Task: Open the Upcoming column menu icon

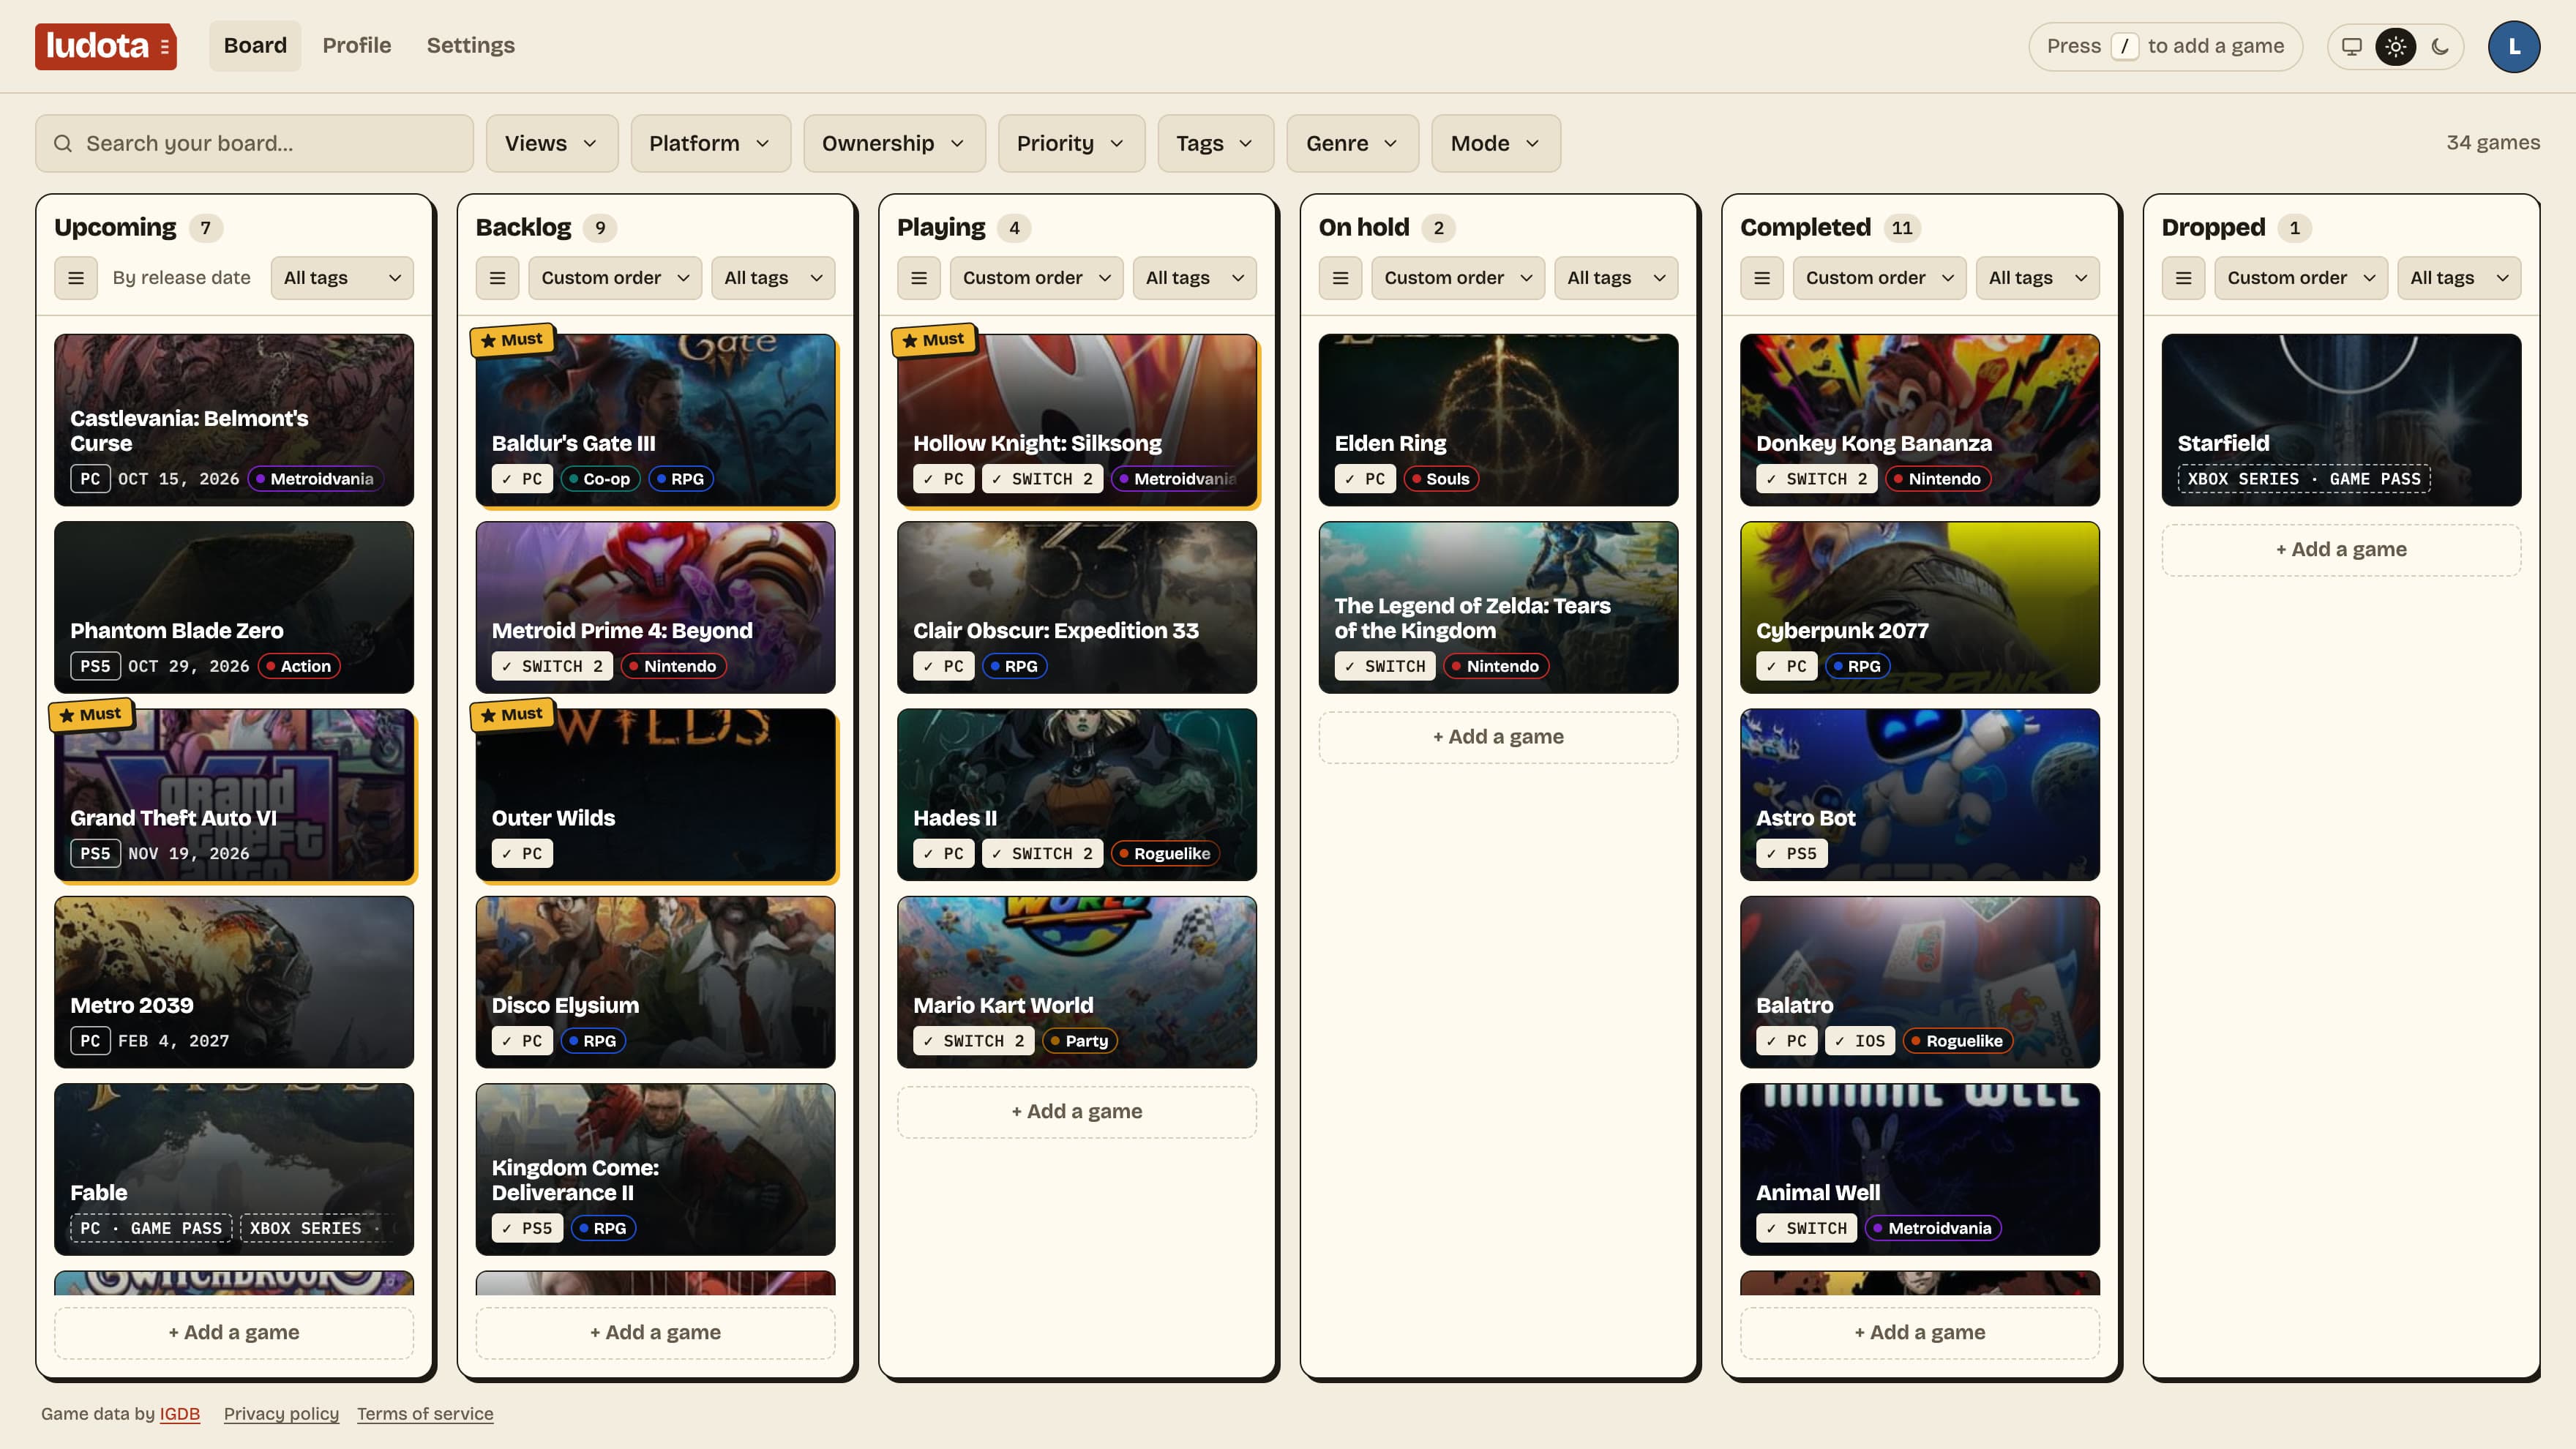Action: pos(76,278)
